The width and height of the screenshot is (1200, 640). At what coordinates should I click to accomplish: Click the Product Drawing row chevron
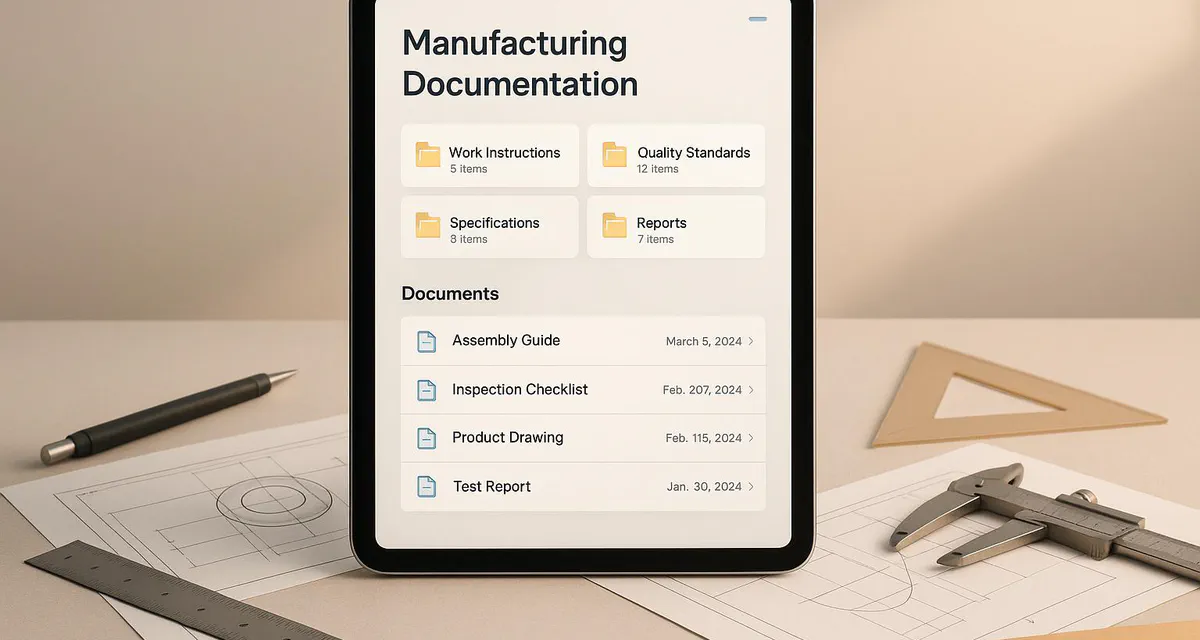coord(750,437)
